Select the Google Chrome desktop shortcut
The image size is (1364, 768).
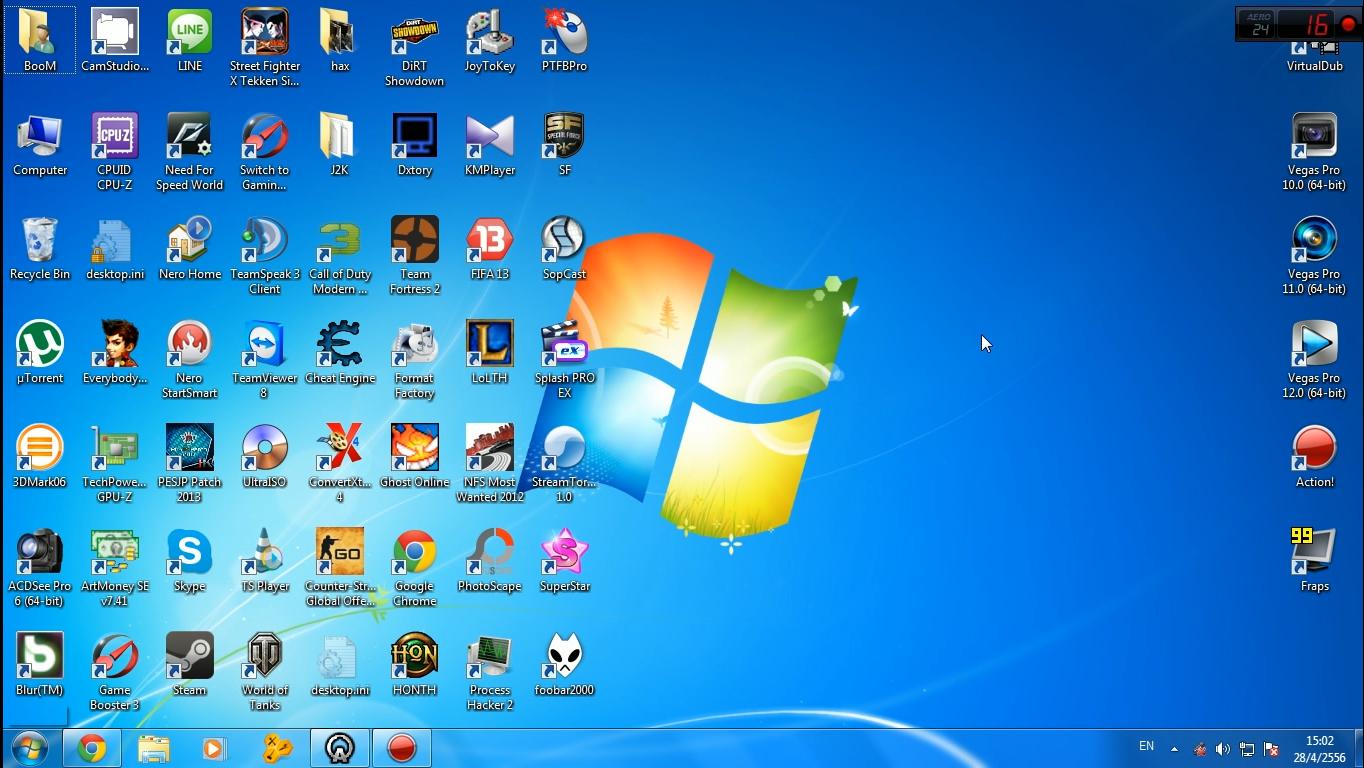[415, 567]
